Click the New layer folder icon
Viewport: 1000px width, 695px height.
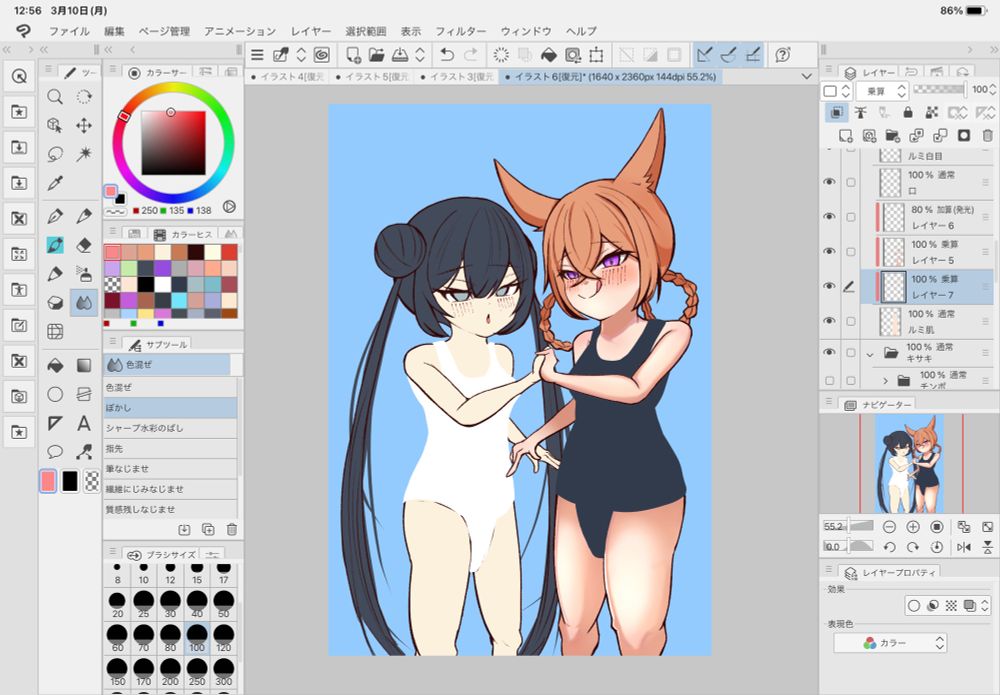point(892,135)
